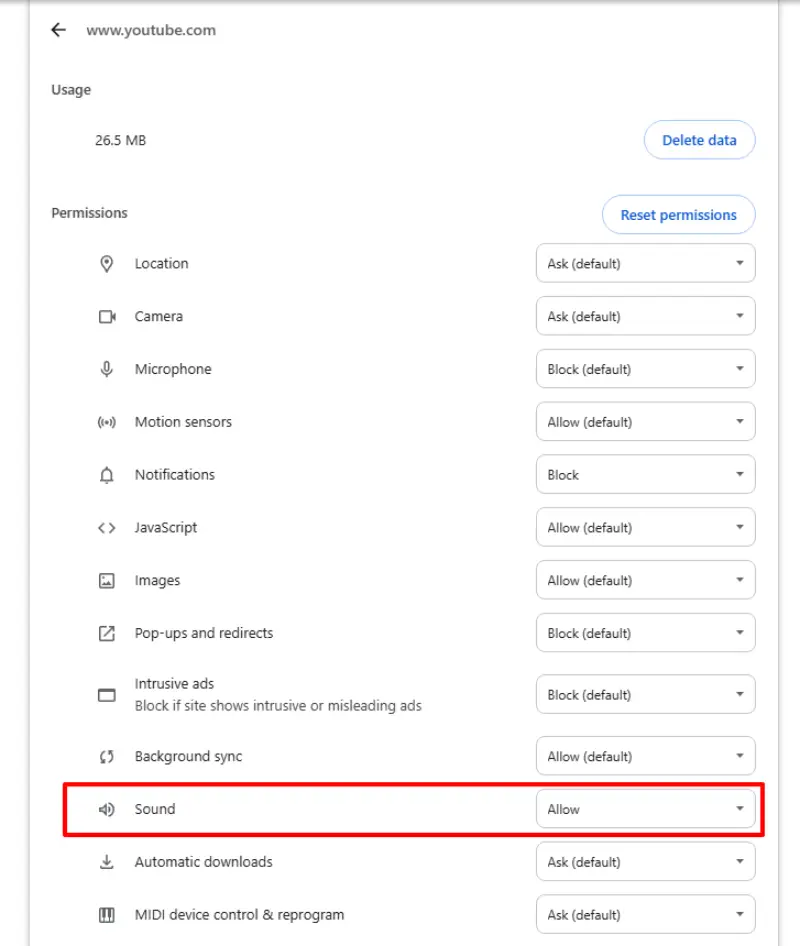The width and height of the screenshot is (800, 946).
Task: Open the Background sync dropdown
Action: click(x=645, y=757)
